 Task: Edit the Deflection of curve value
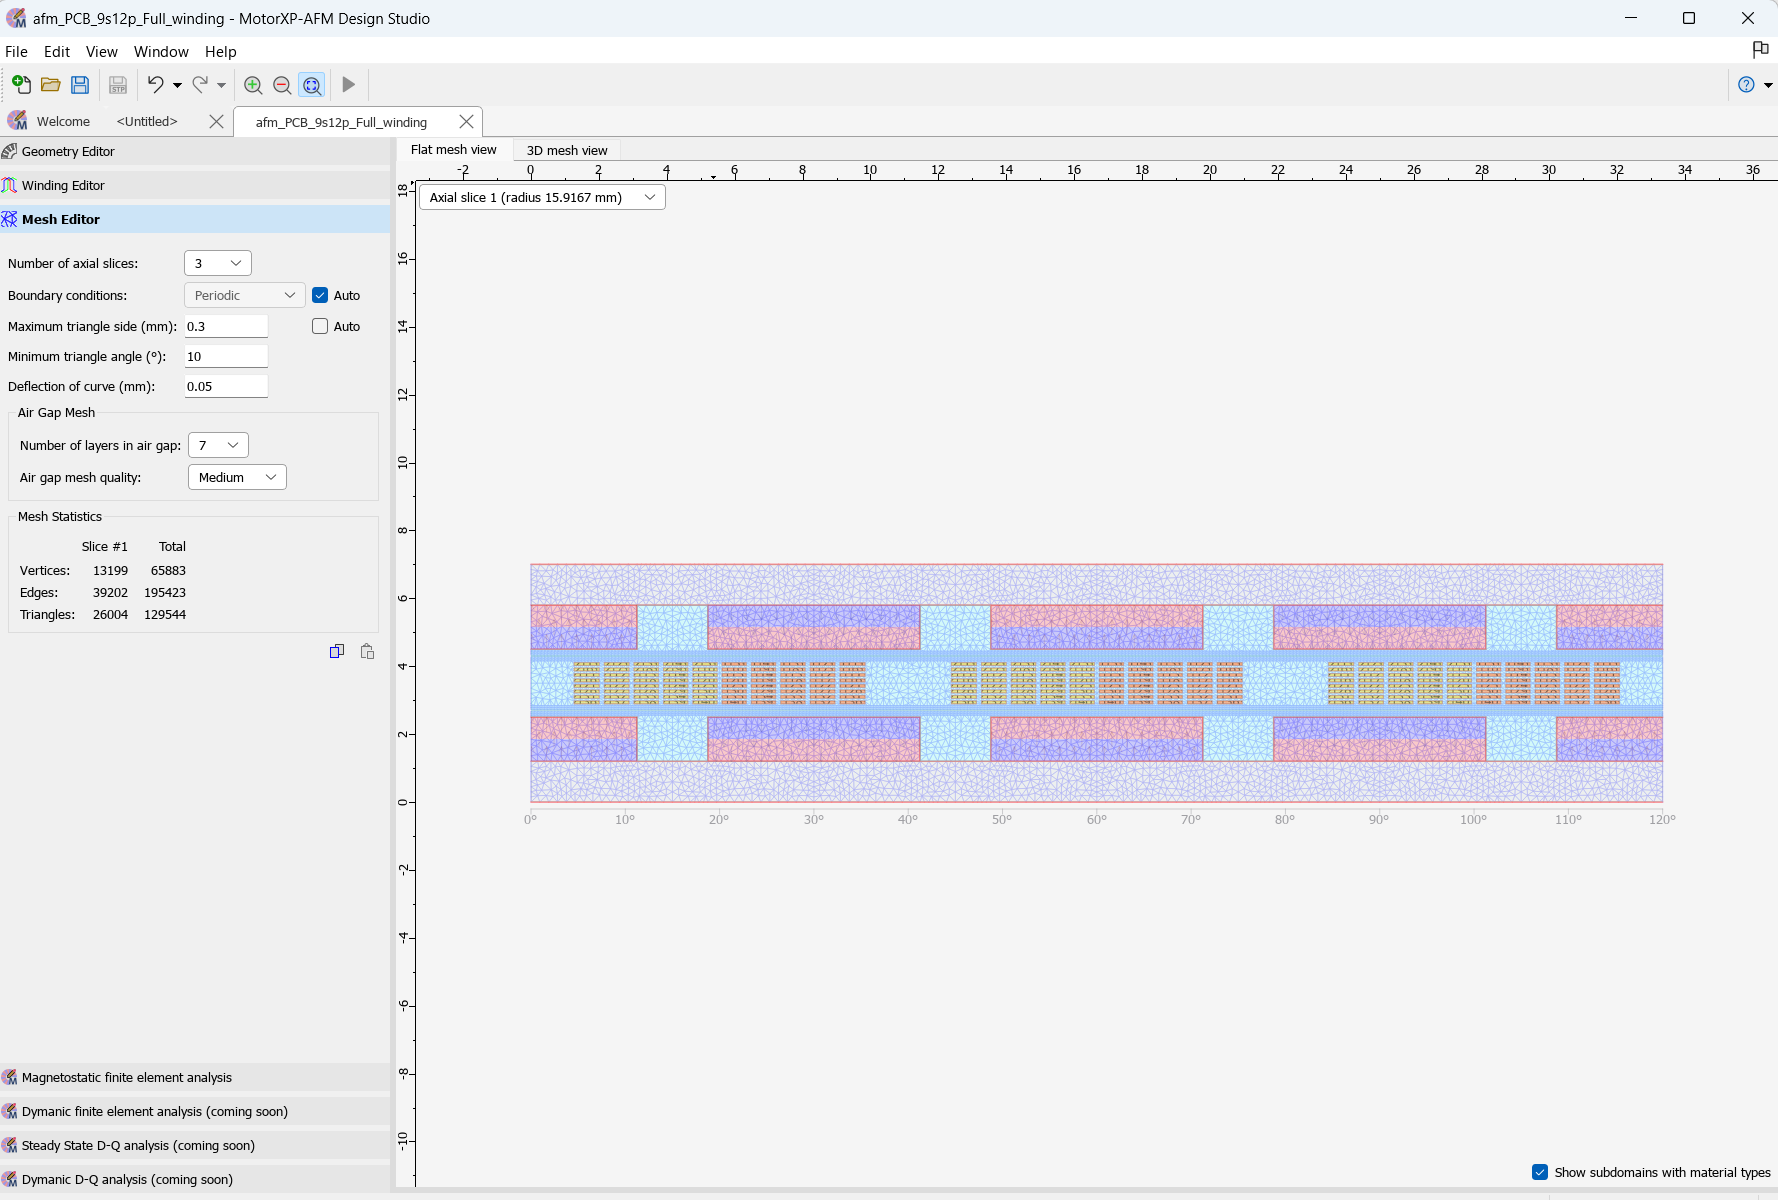(x=226, y=386)
